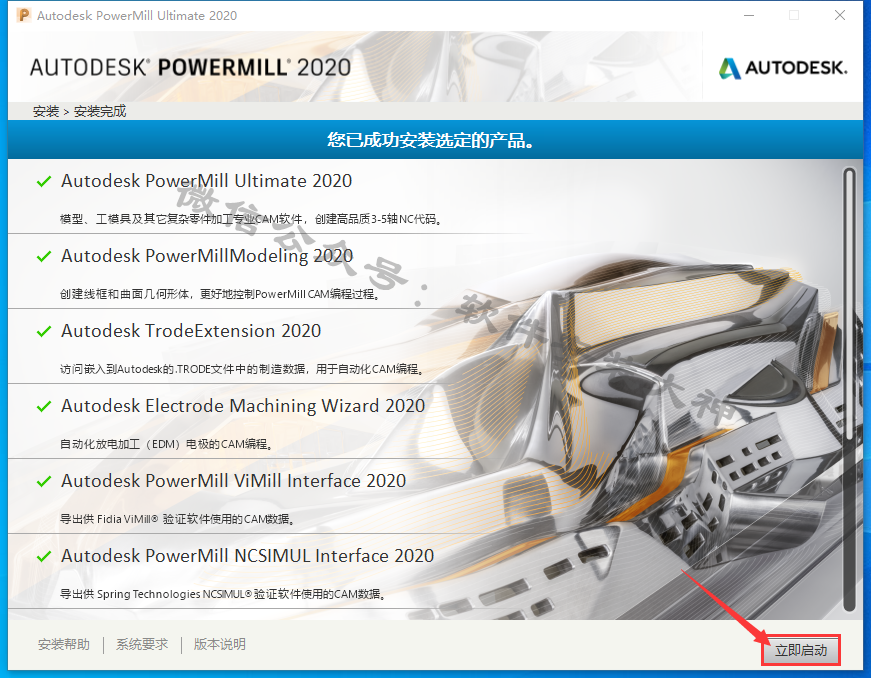Select the Autodesk TrodeExtension 2020 title
This screenshot has height=678, width=871.
click(x=191, y=331)
